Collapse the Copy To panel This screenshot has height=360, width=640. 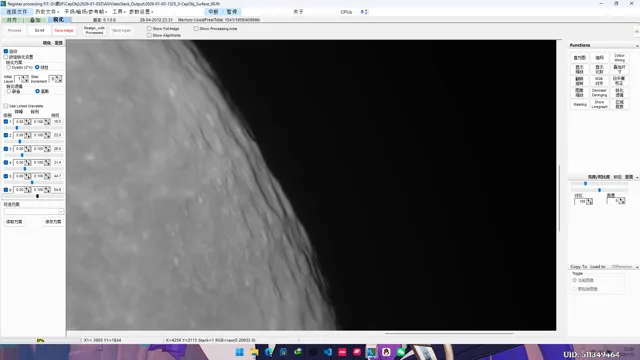click(637, 267)
